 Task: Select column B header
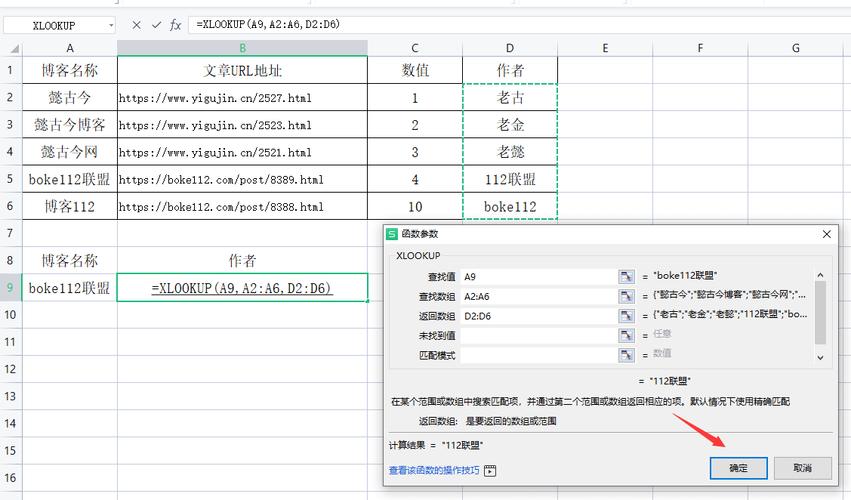[243, 48]
